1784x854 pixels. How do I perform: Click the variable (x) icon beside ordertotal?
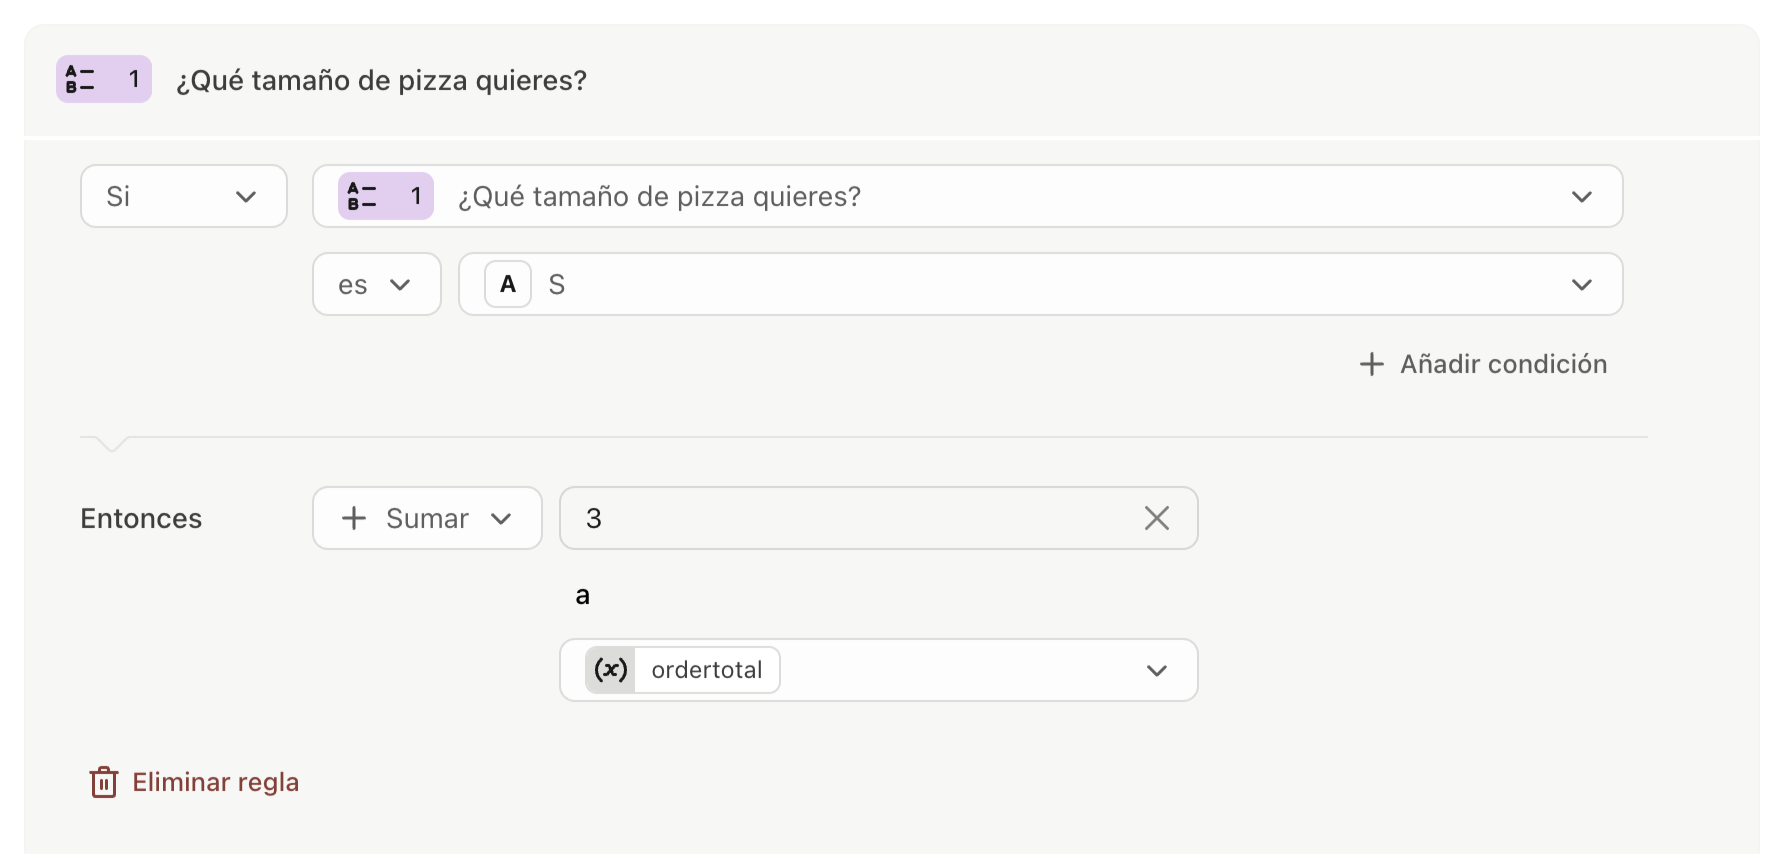[x=611, y=670]
